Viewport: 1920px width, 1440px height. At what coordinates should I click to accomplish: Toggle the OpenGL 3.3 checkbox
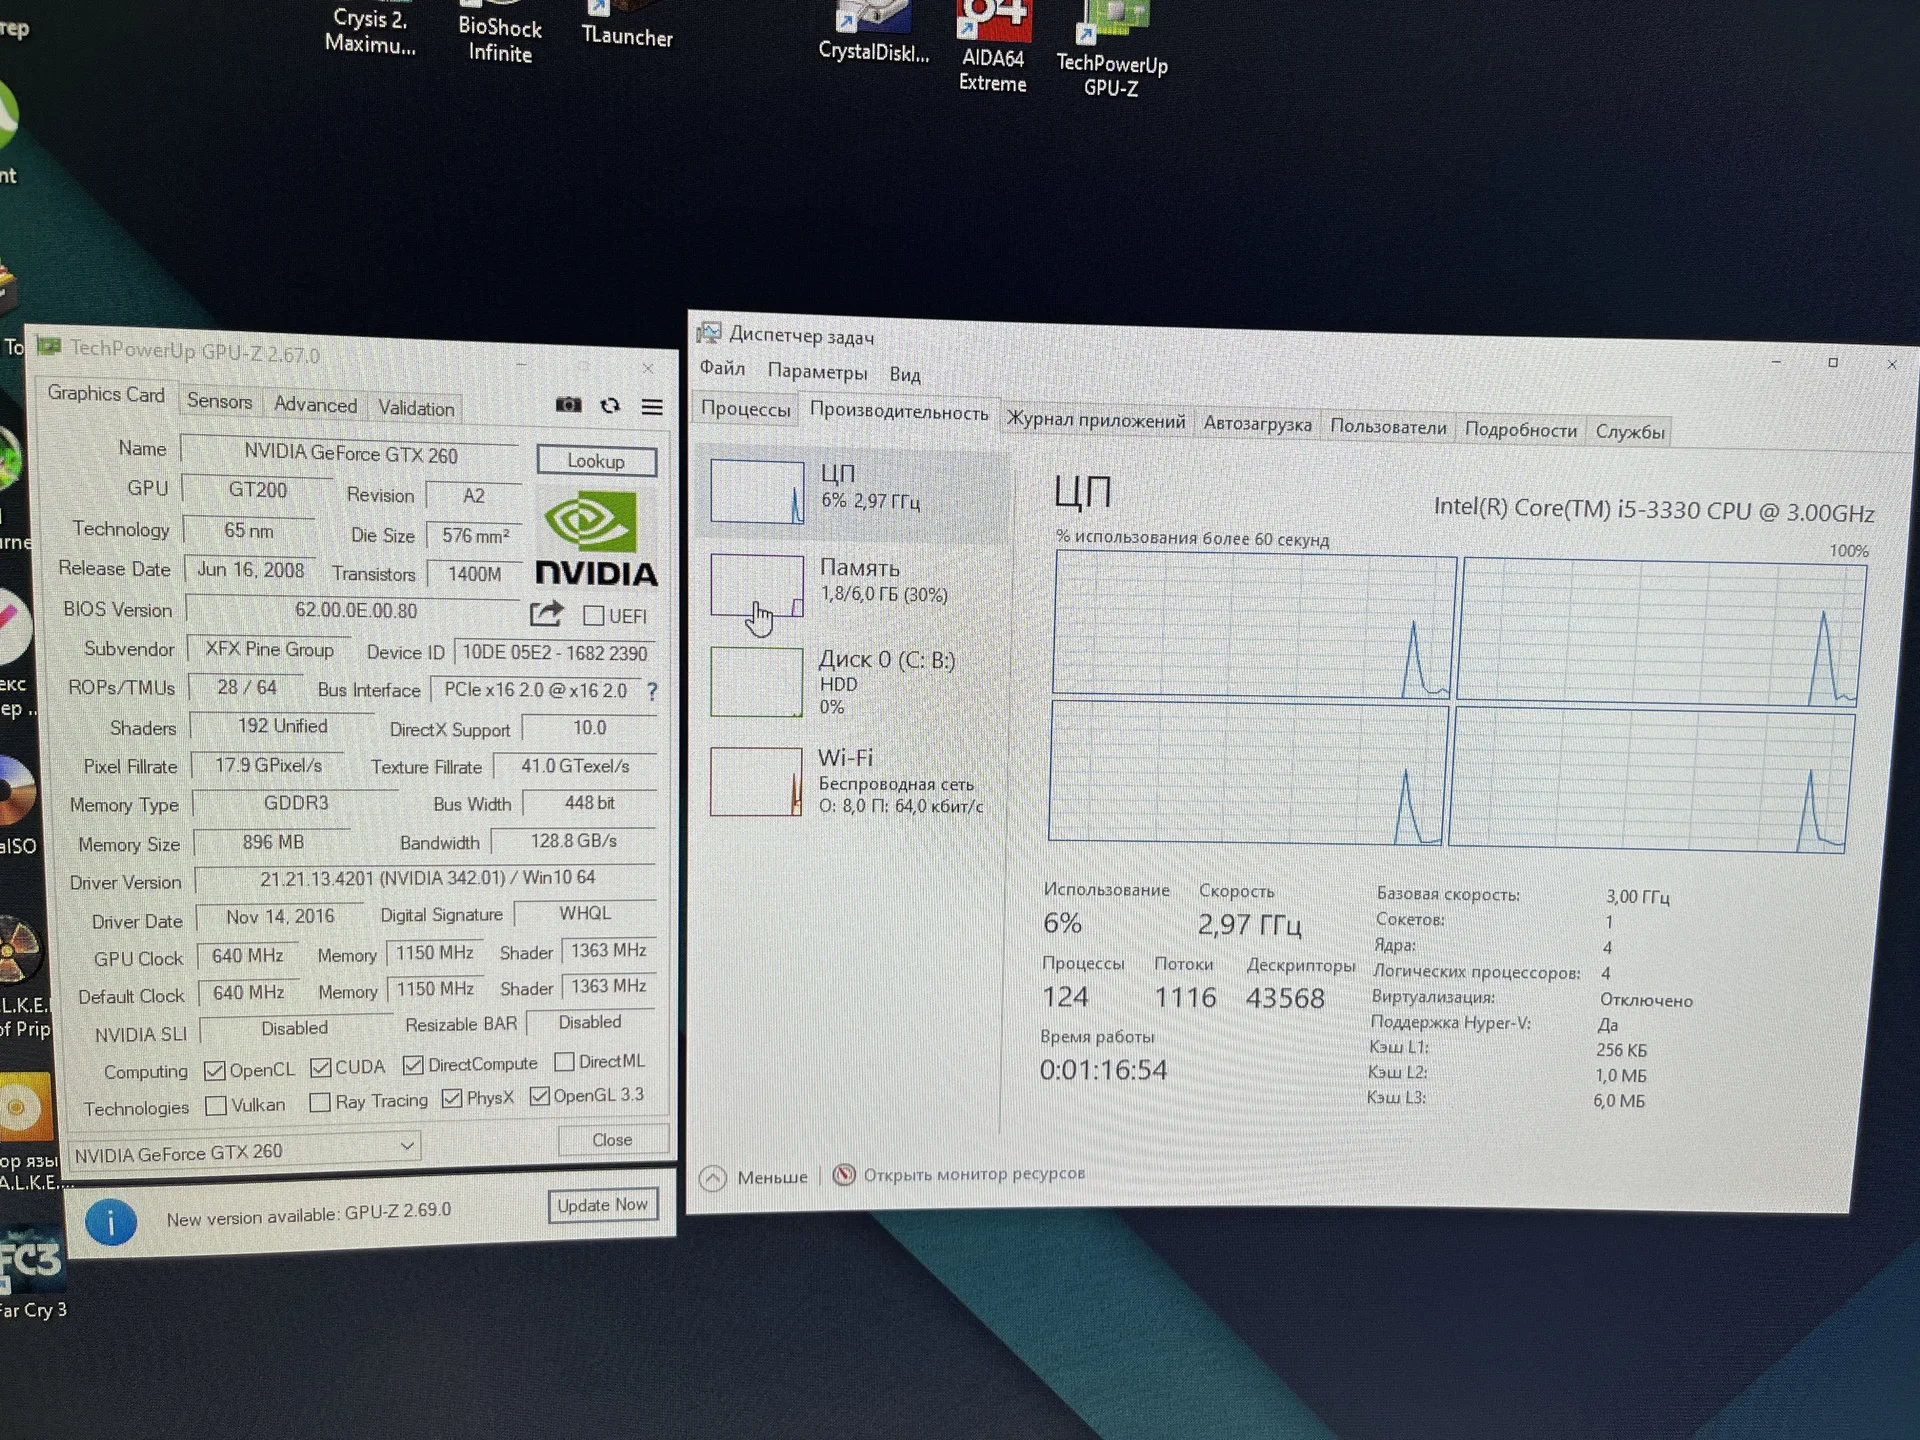[x=540, y=1096]
